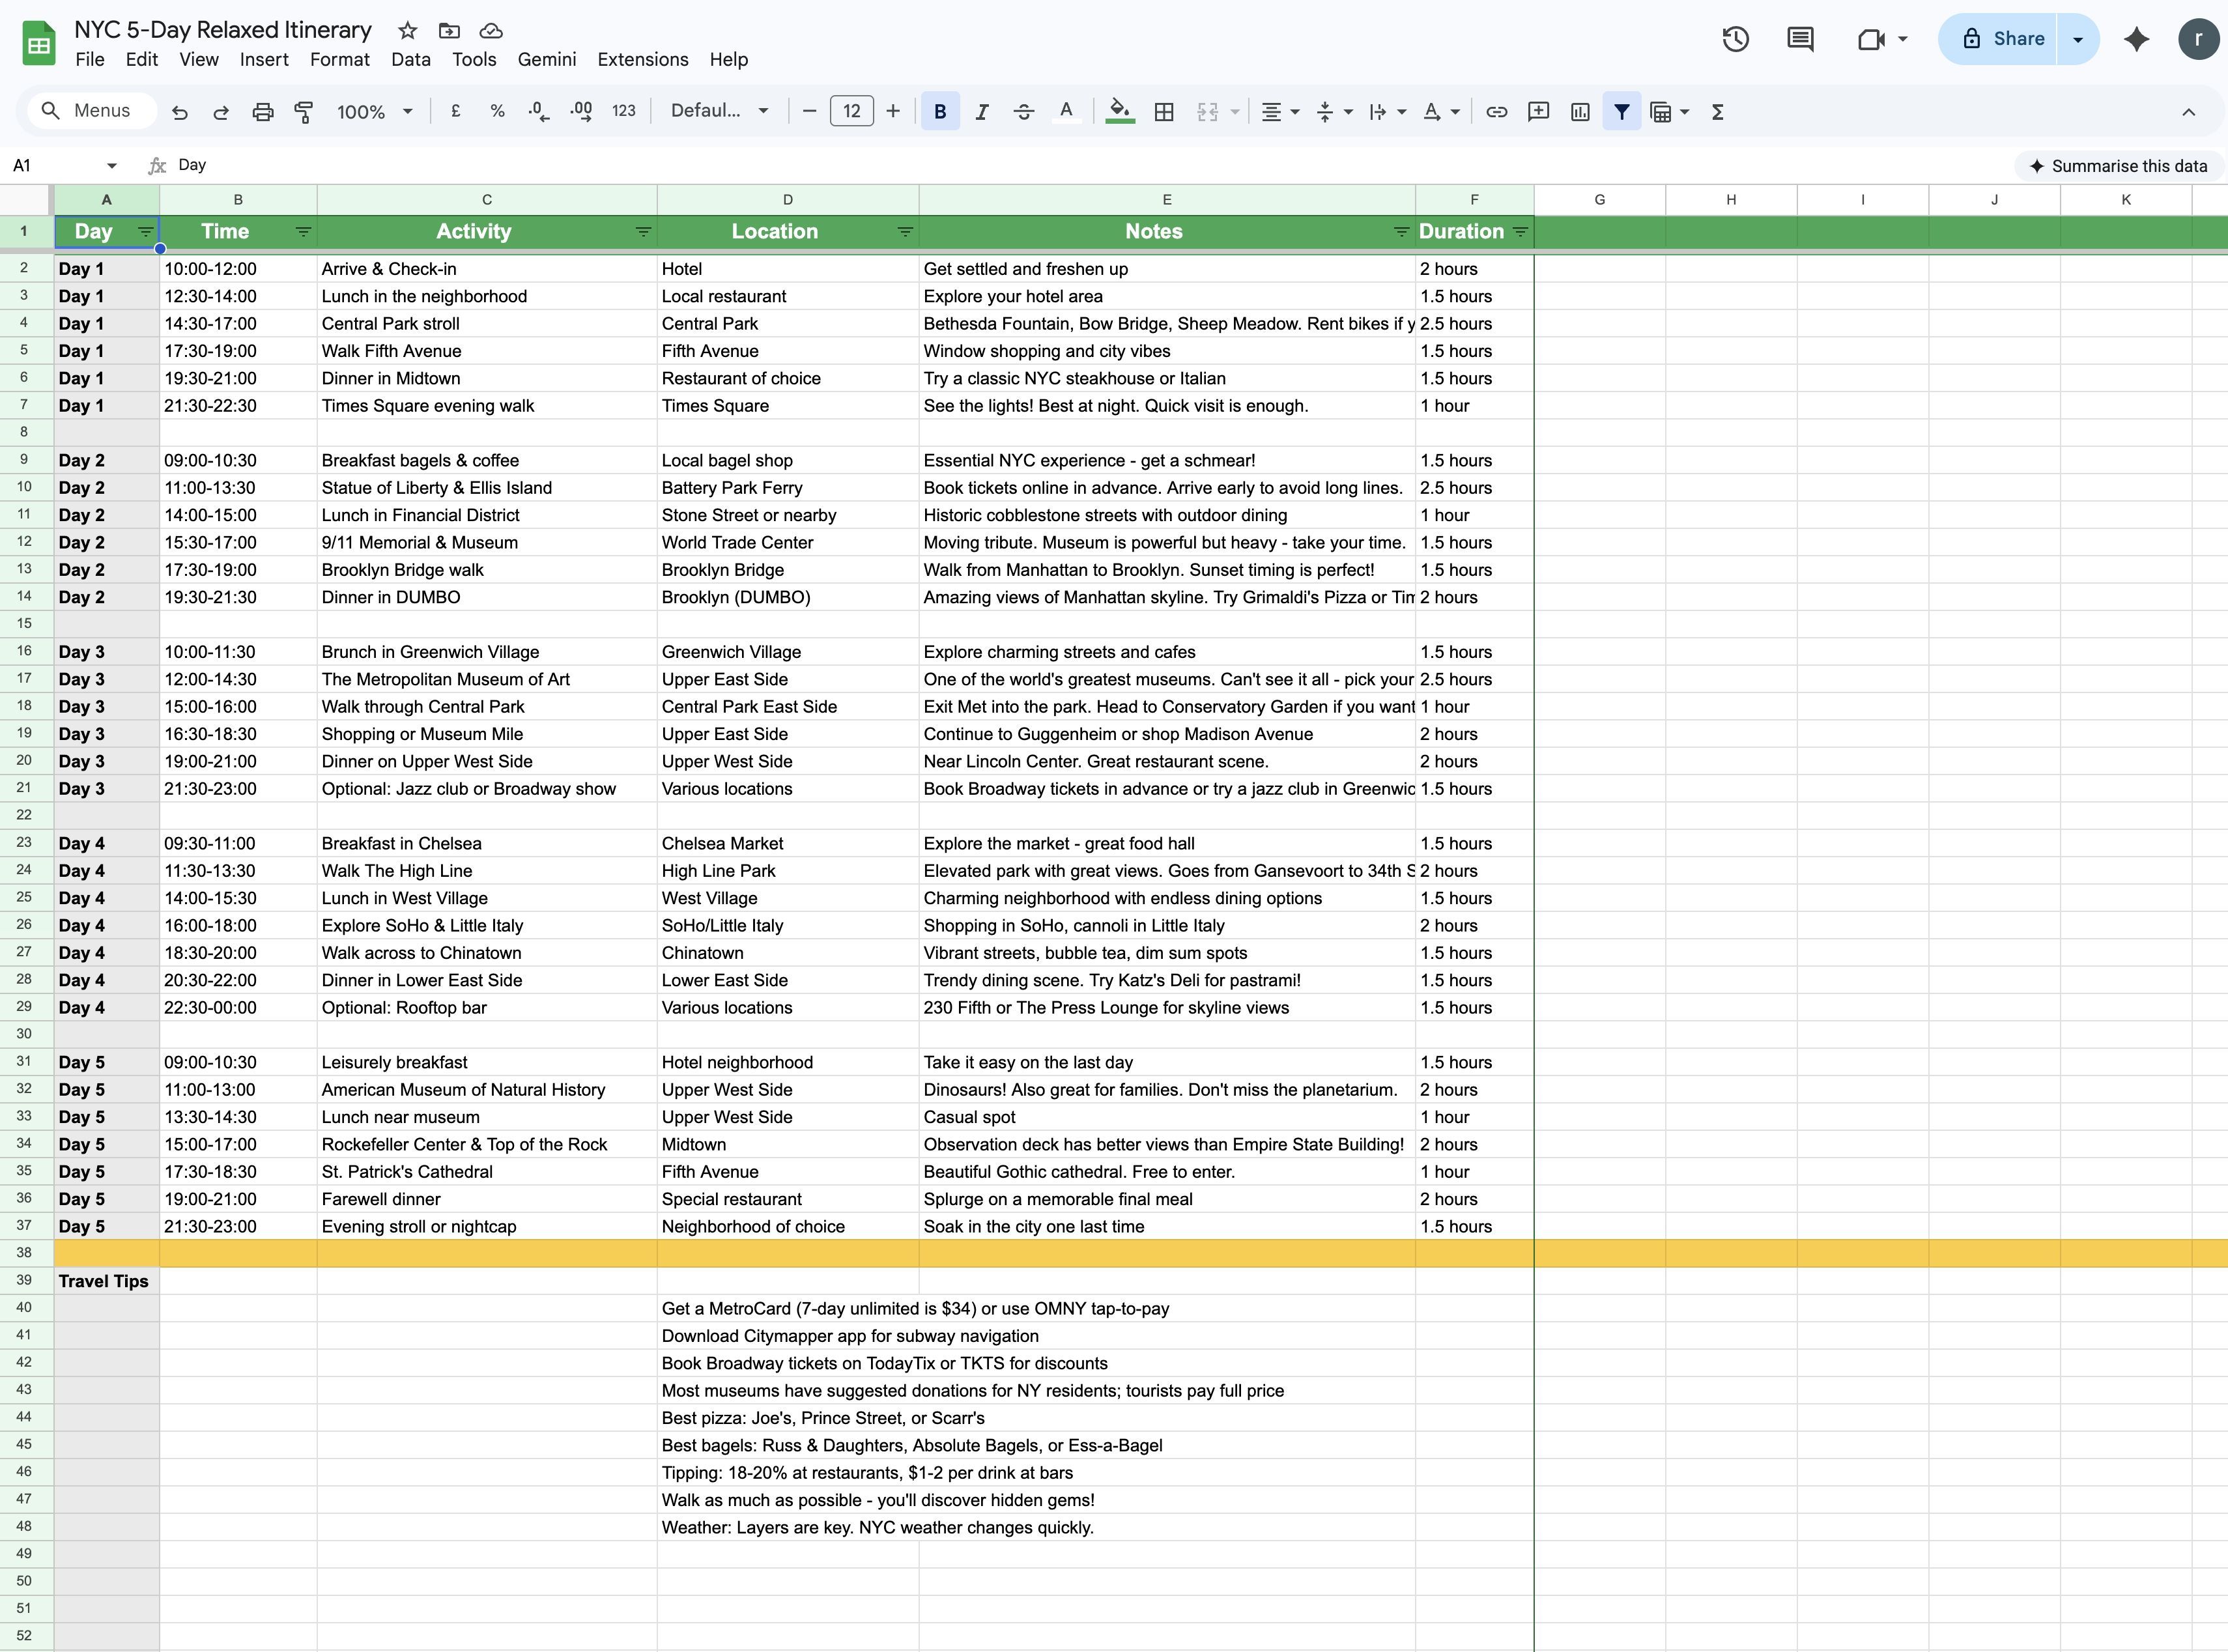
Task: Open the Share options dropdown arrow
Action: [2077, 39]
